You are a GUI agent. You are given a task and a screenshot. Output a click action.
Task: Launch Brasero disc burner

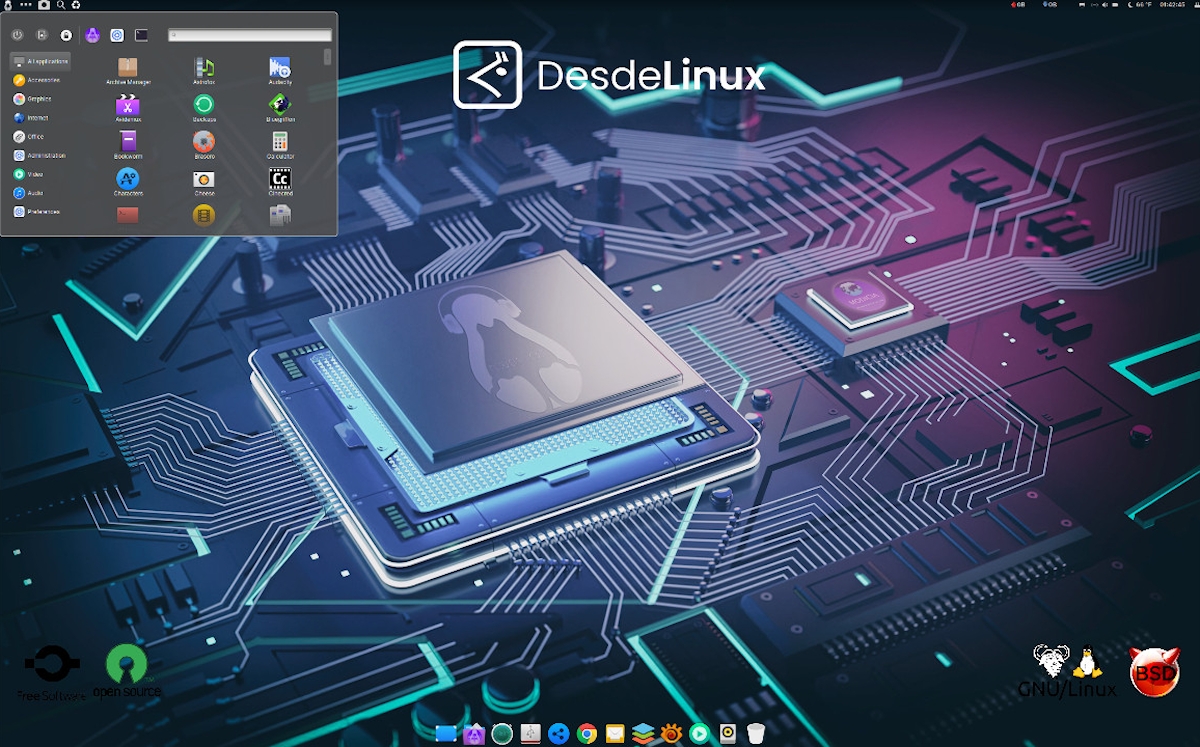[204, 144]
